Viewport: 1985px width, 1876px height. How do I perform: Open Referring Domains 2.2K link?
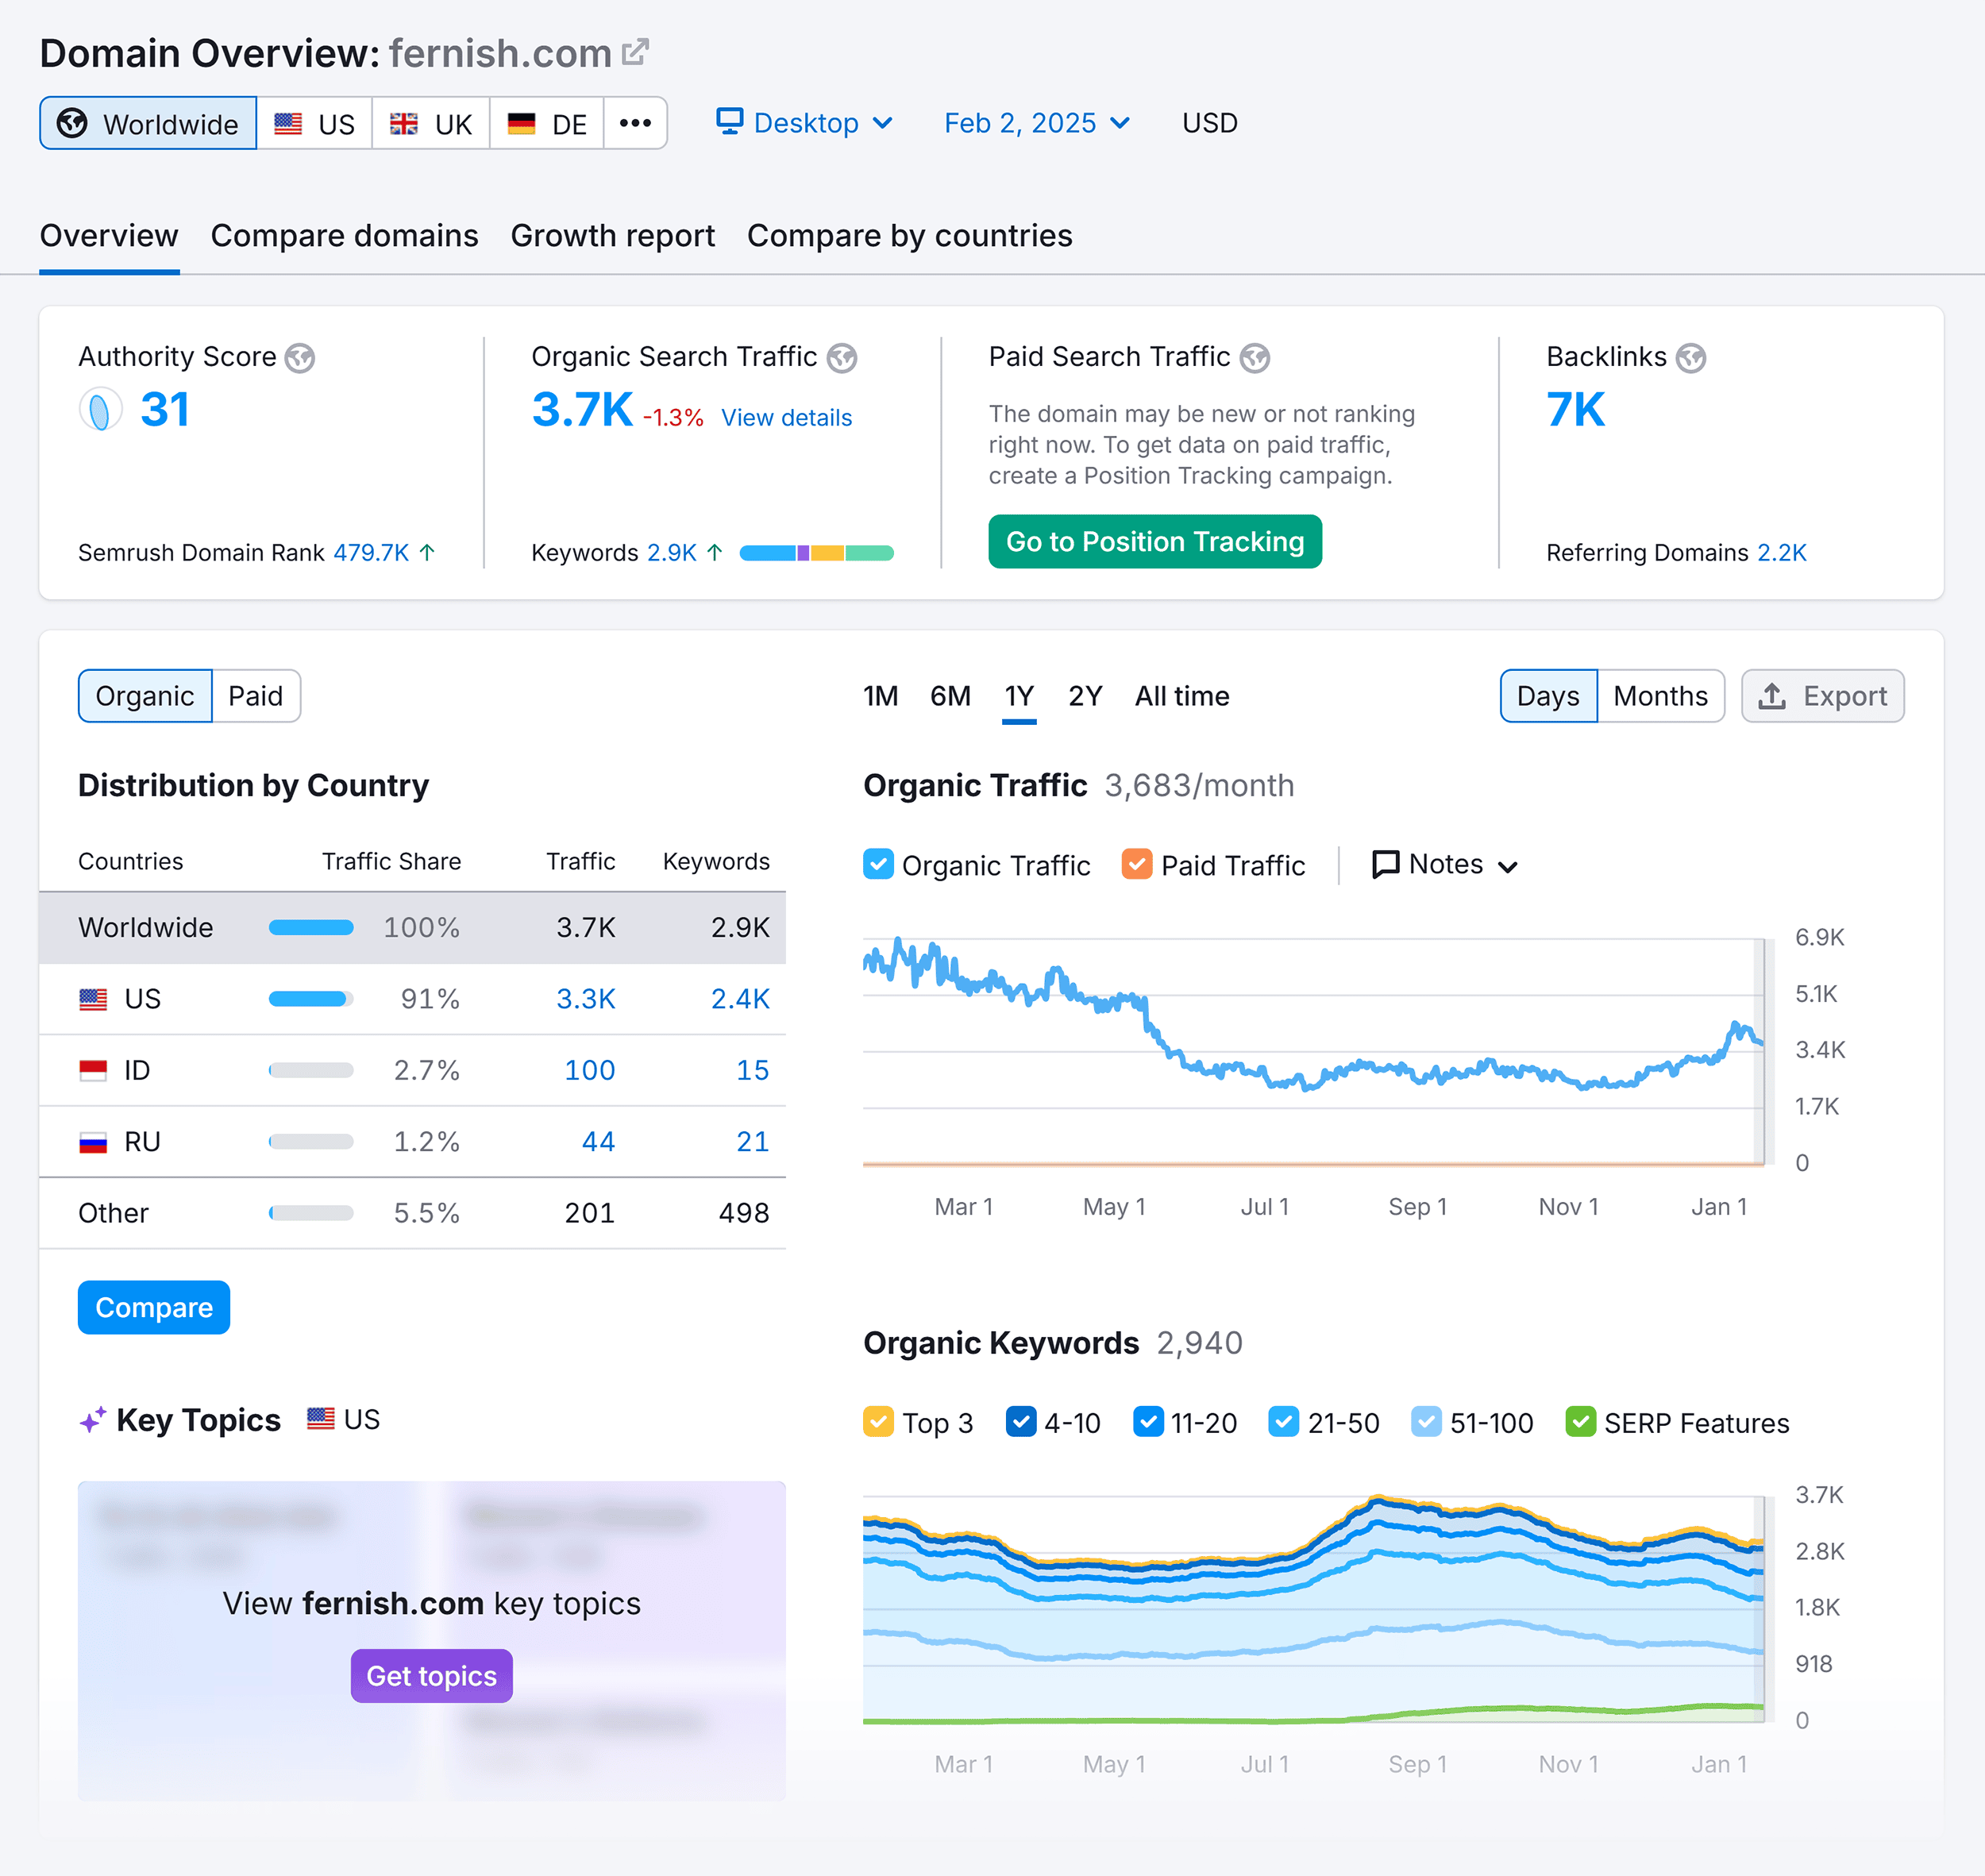coord(1782,552)
